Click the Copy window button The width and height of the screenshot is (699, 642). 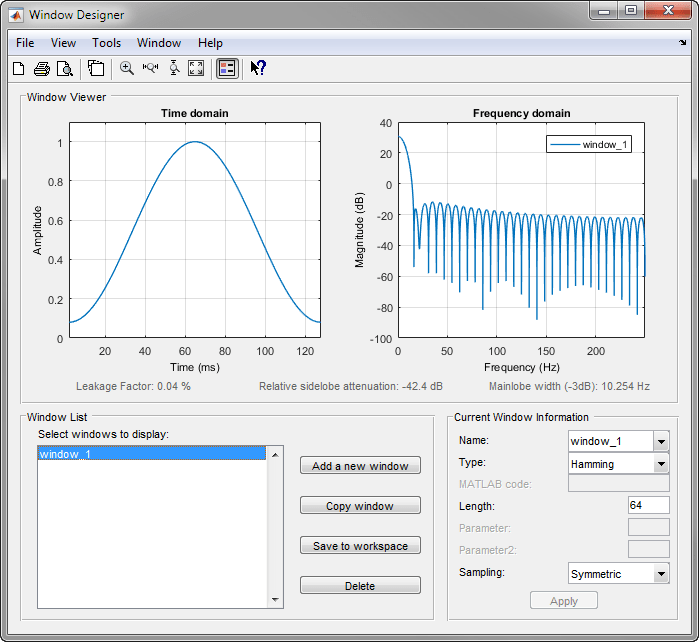pyautogui.click(x=360, y=506)
